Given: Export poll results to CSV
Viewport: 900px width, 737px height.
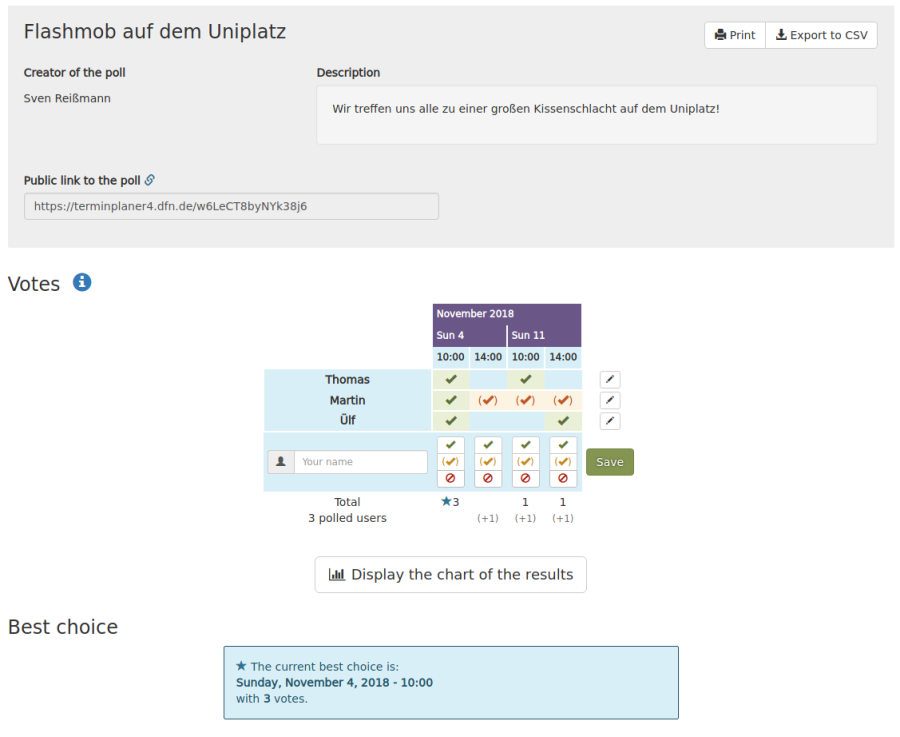Looking at the screenshot, I should (x=822, y=35).
